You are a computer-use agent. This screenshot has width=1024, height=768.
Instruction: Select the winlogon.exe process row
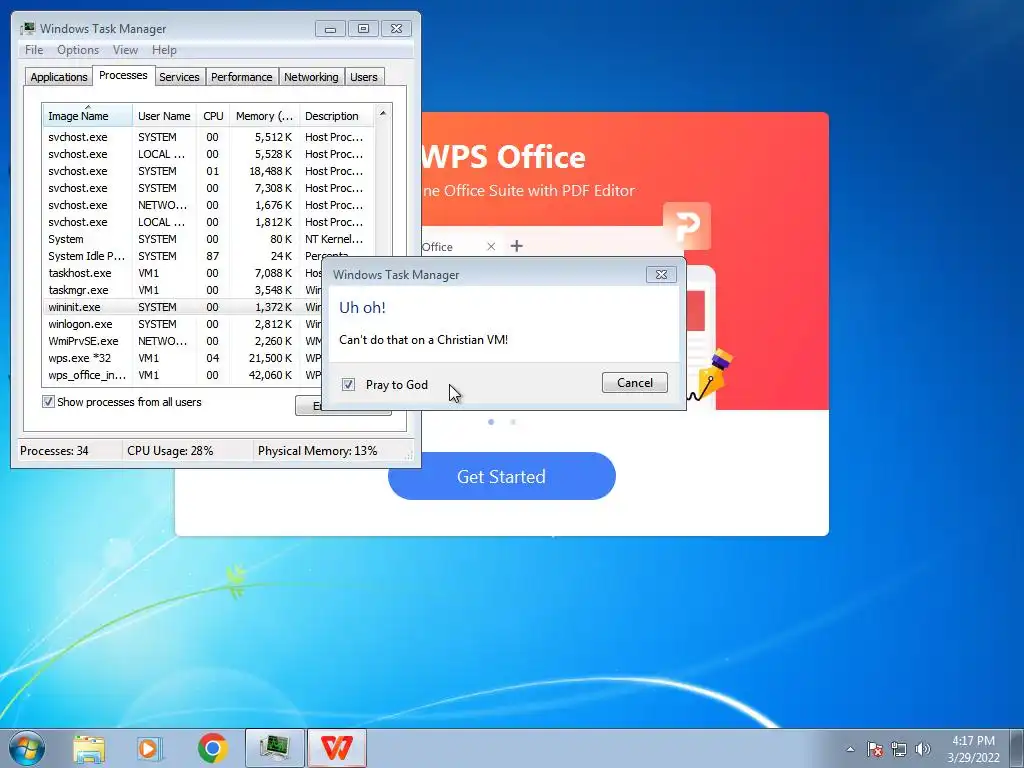point(183,324)
